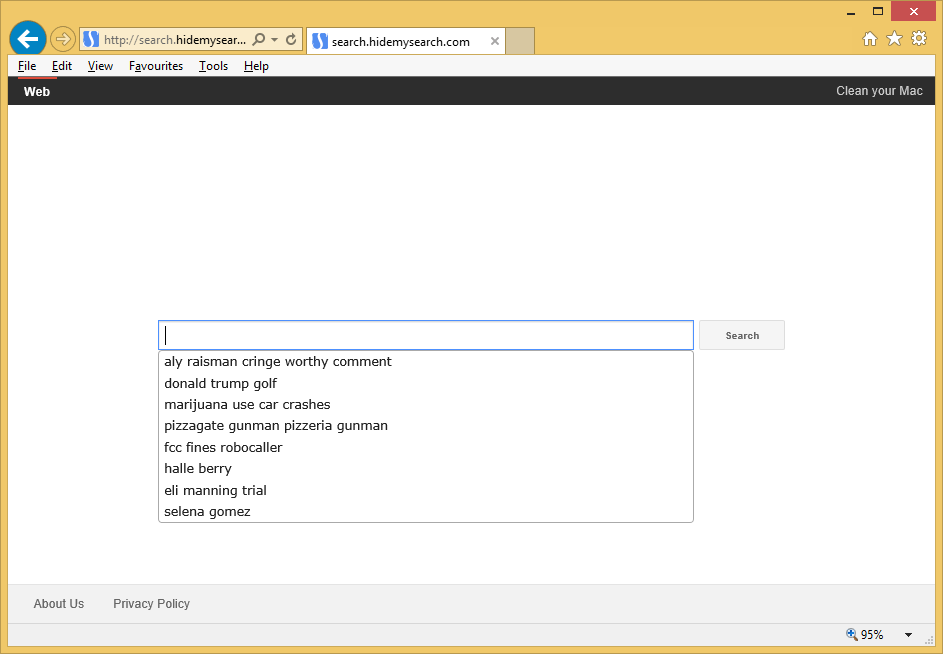Viewport: 943px width, 654px height.
Task: Choose suggestion 'marijuana use car crashes'
Action: 426,404
